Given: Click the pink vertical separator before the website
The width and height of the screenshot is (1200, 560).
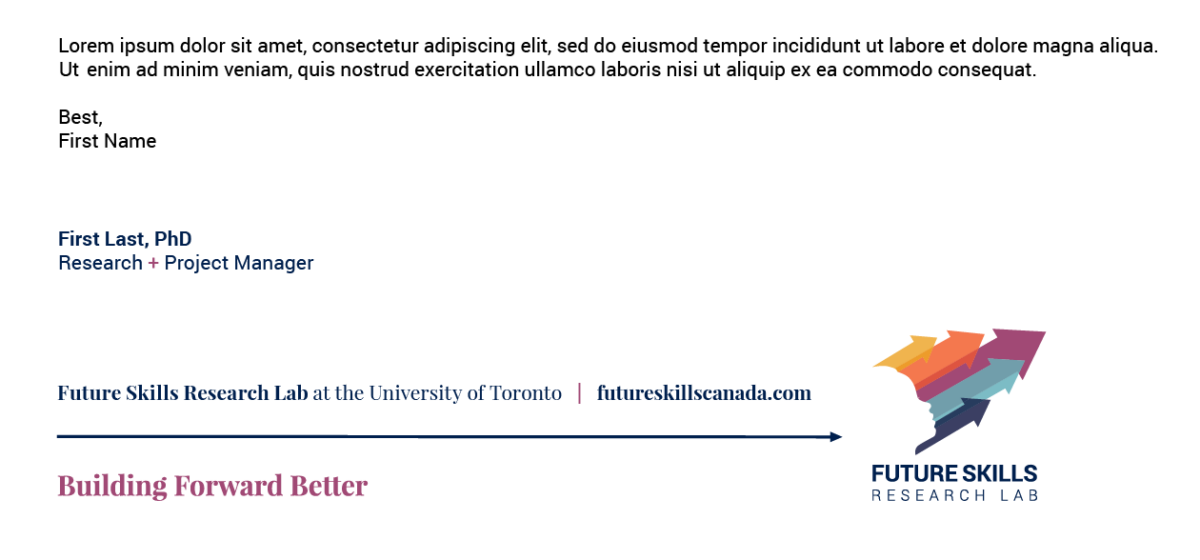Looking at the screenshot, I should tap(580, 393).
